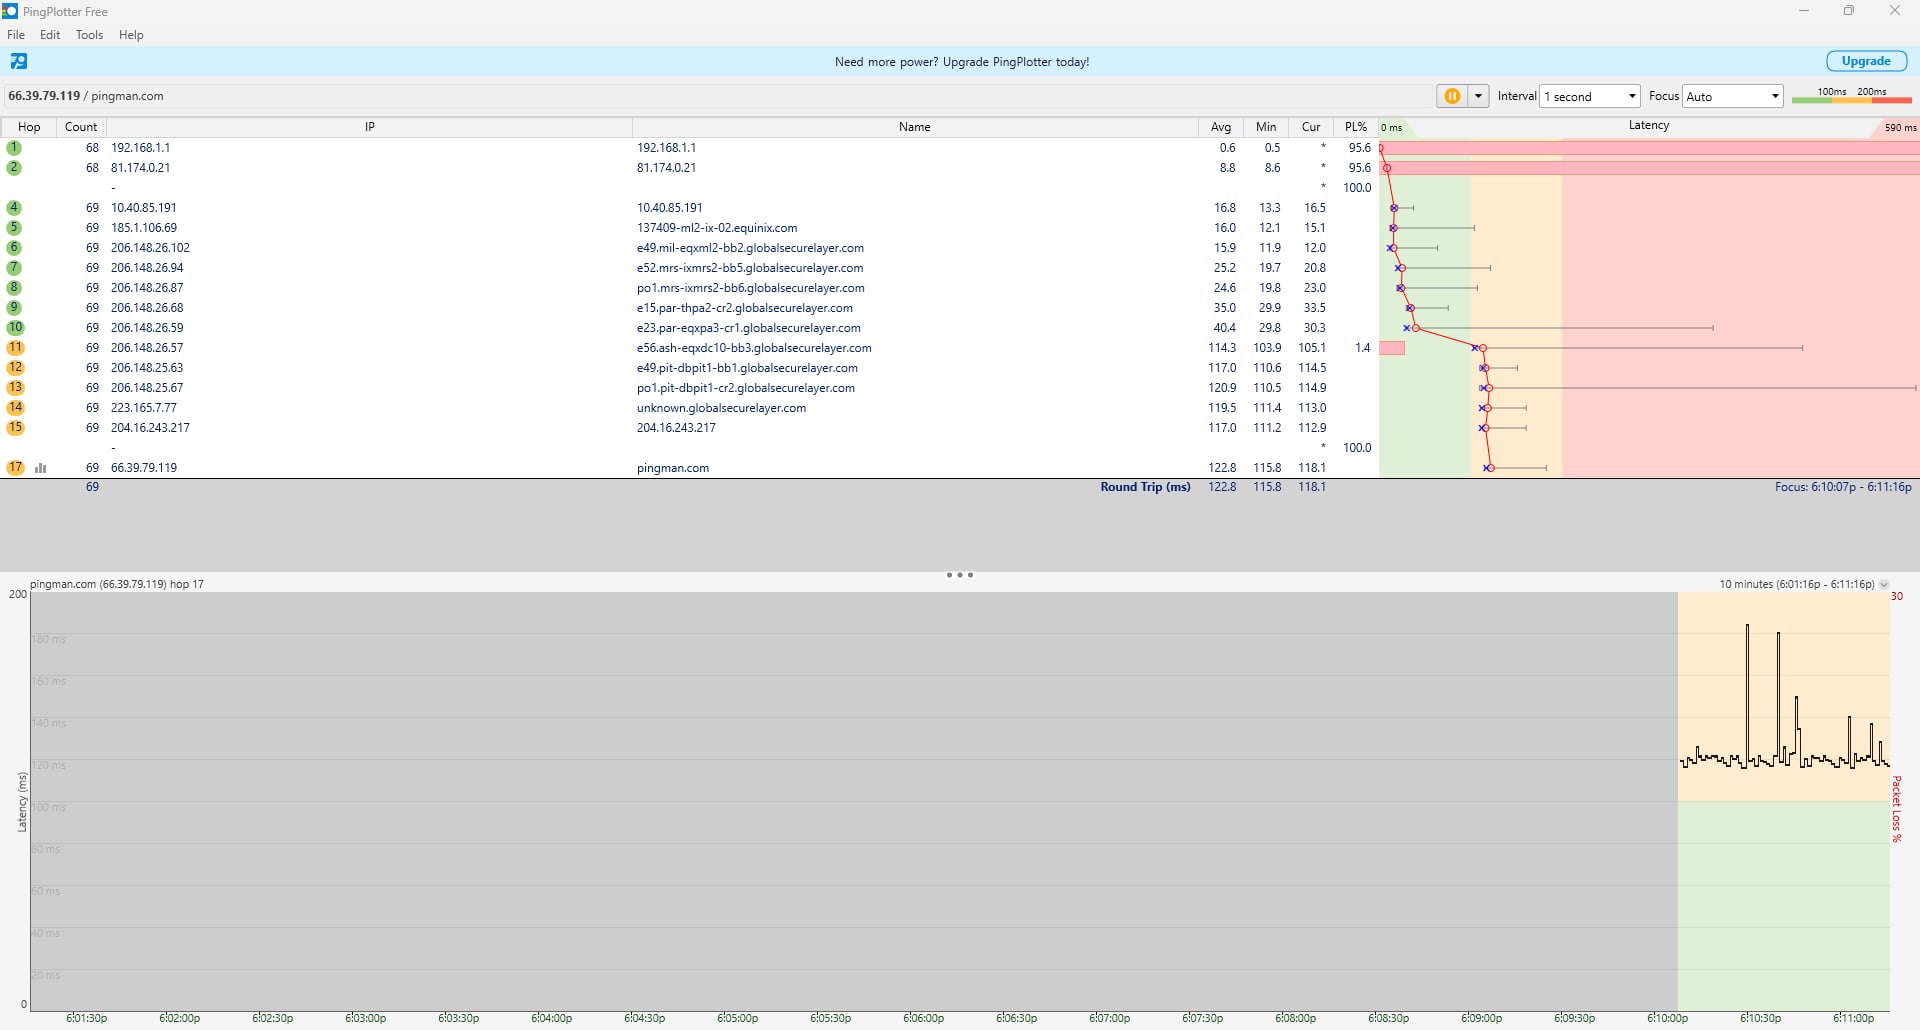This screenshot has height=1030, width=1920.
Task: Click the Min column header
Action: click(x=1266, y=127)
